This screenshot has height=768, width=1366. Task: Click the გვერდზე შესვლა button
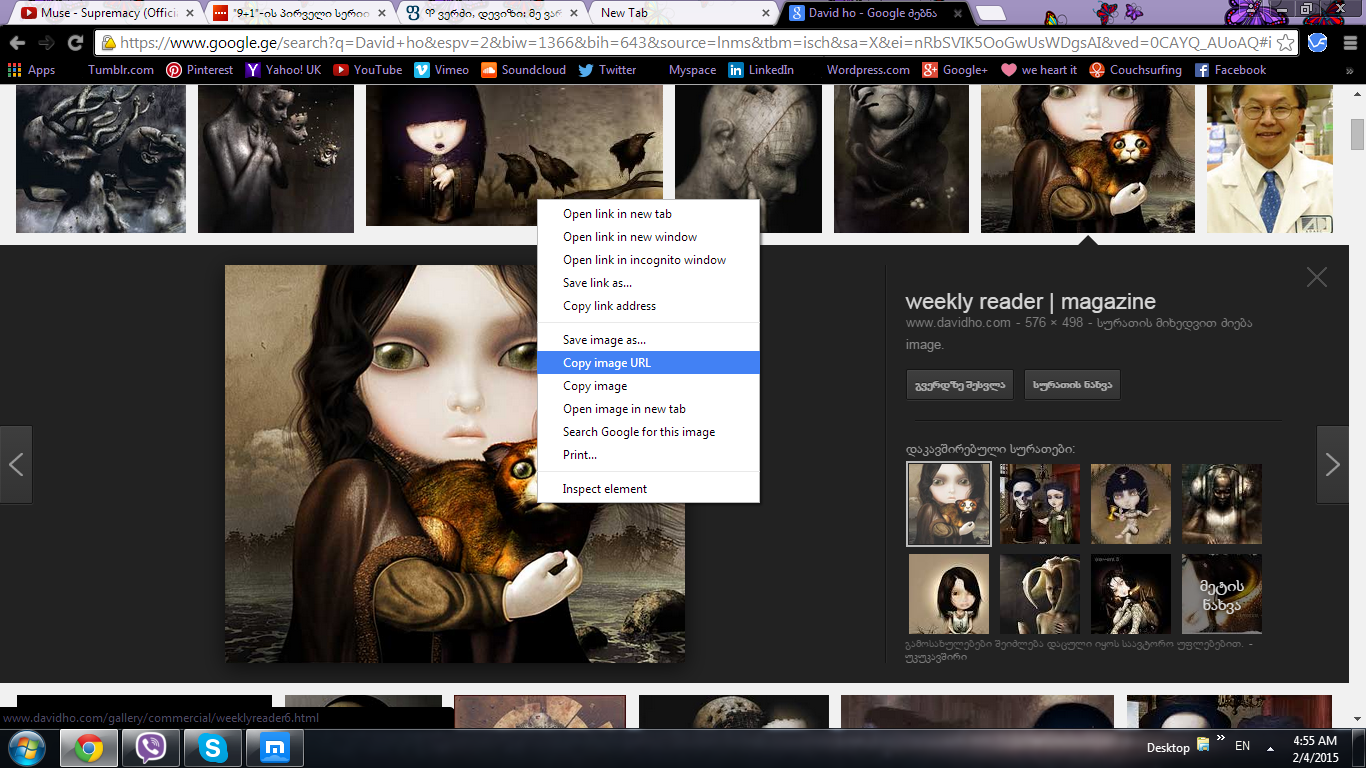[960, 385]
